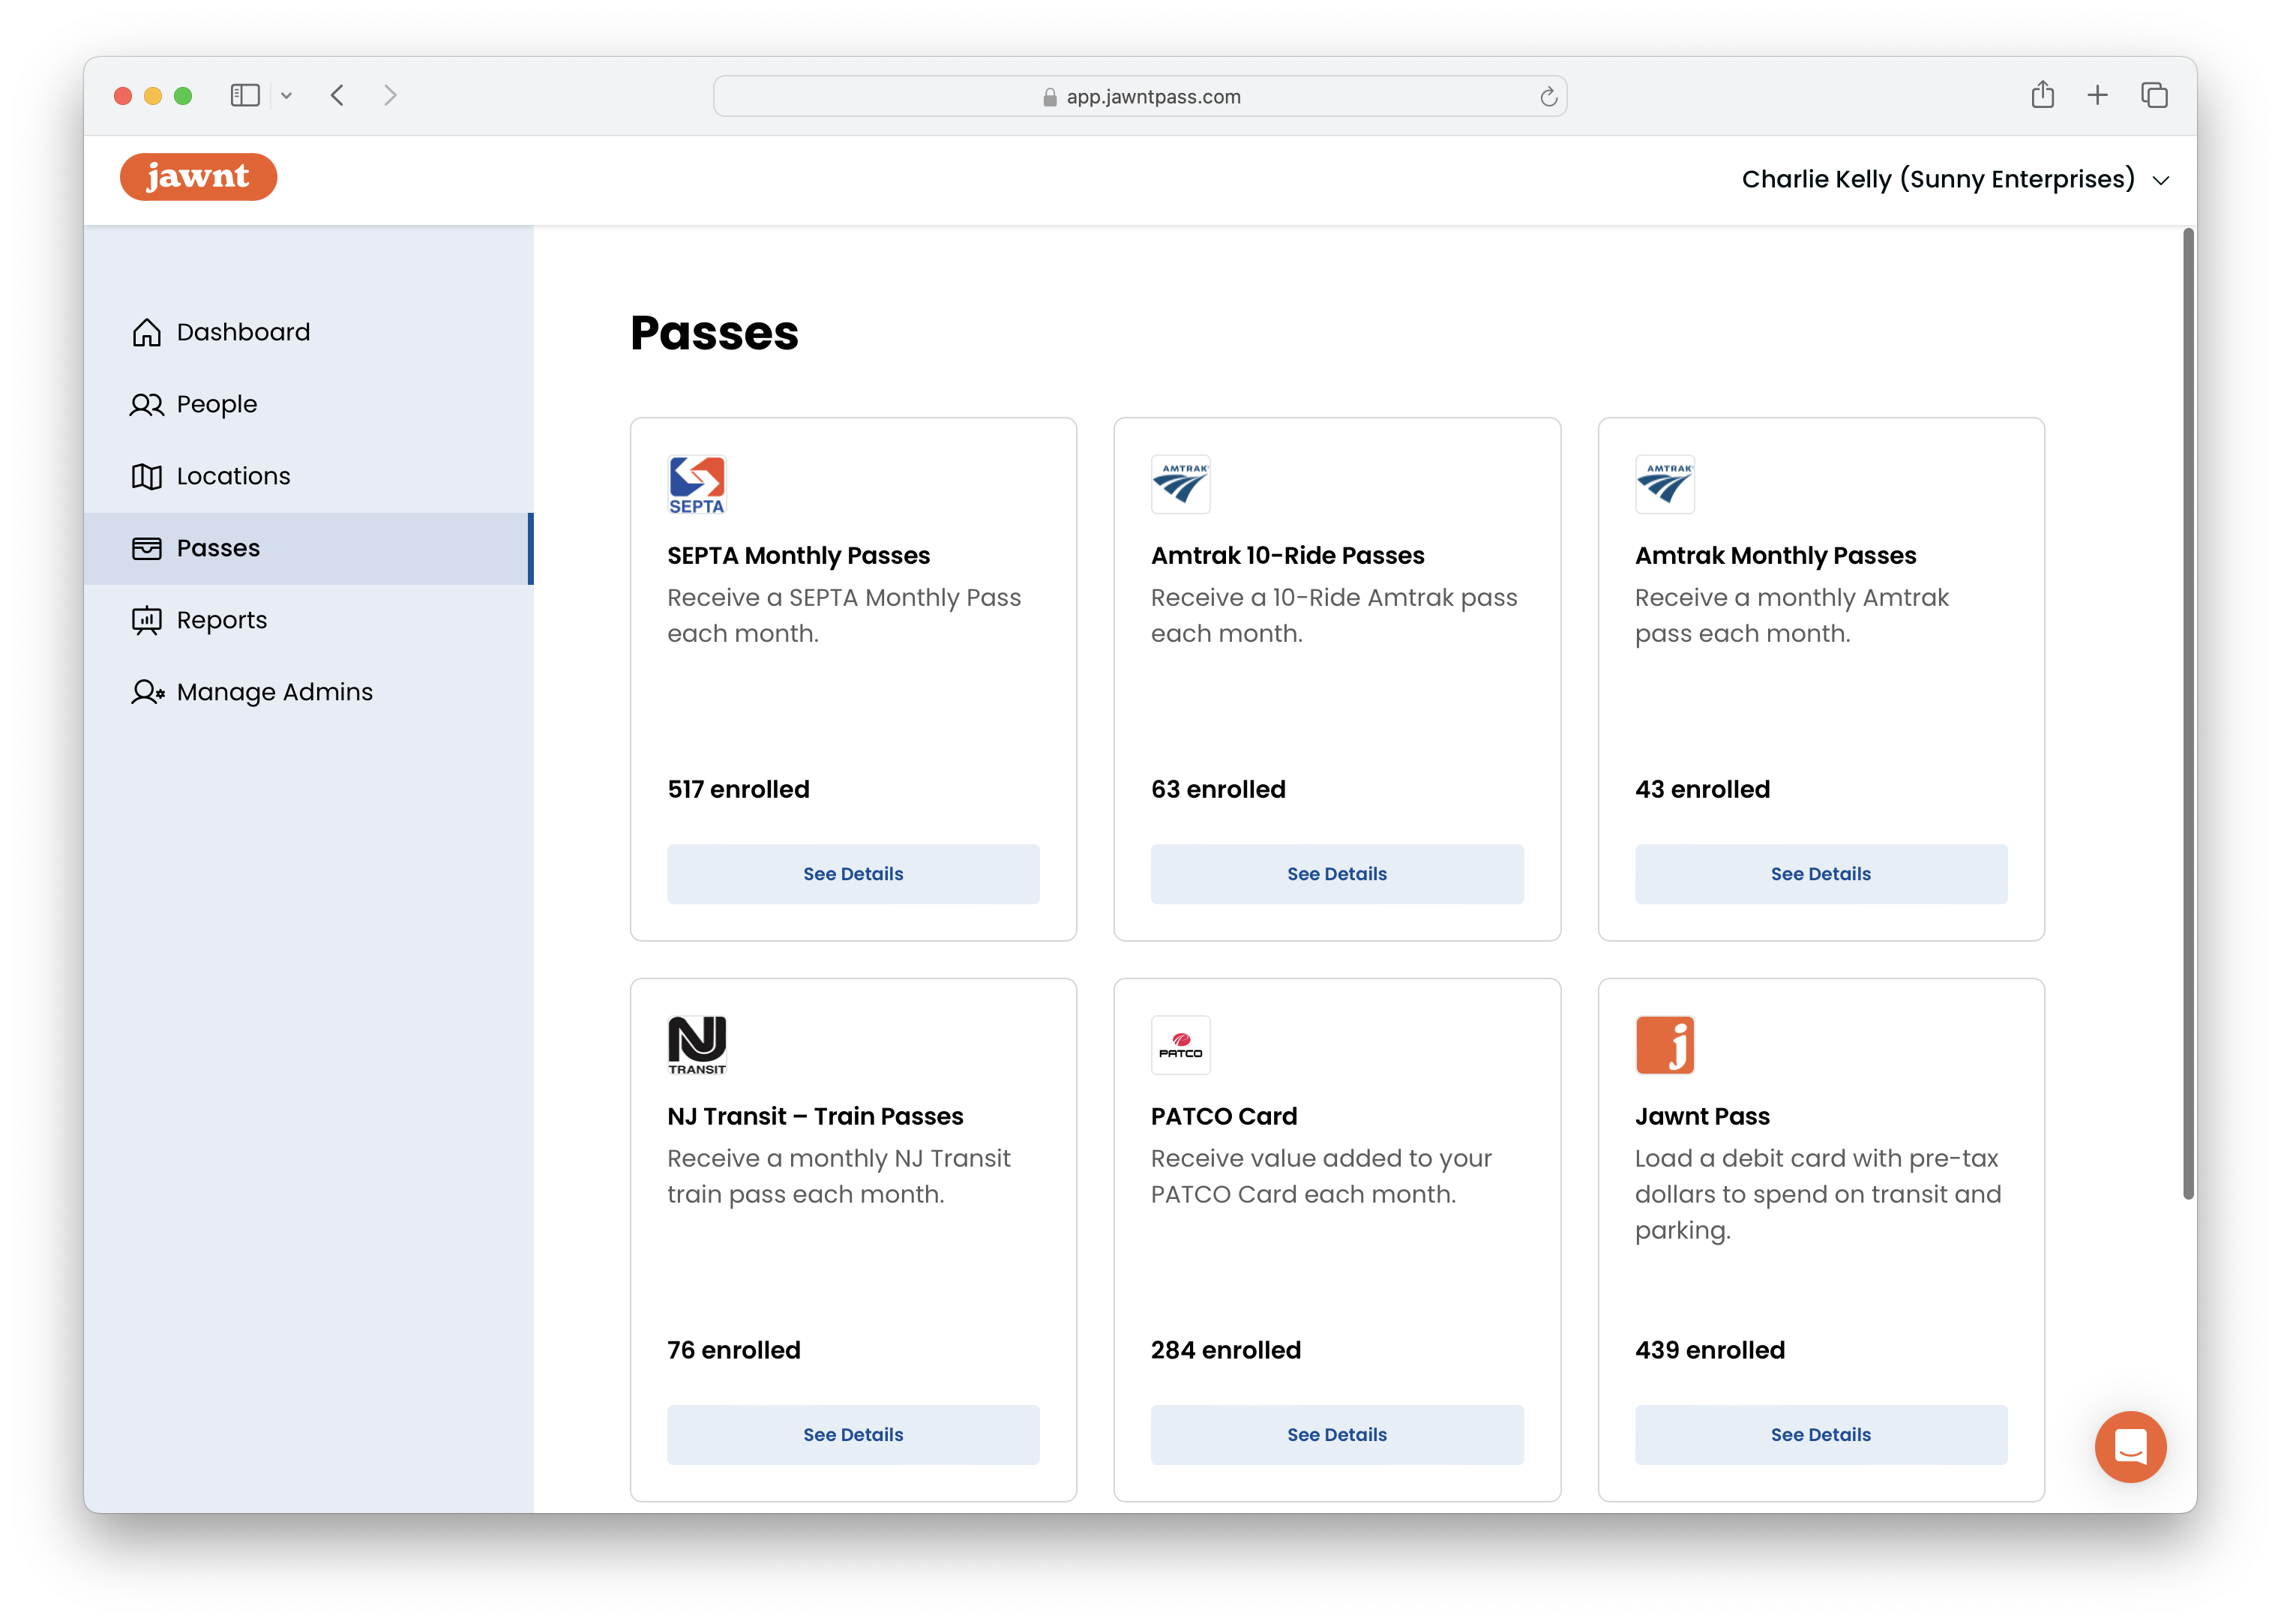Click the SEPTA logo on first card
The width and height of the screenshot is (2281, 1624).
point(696,485)
